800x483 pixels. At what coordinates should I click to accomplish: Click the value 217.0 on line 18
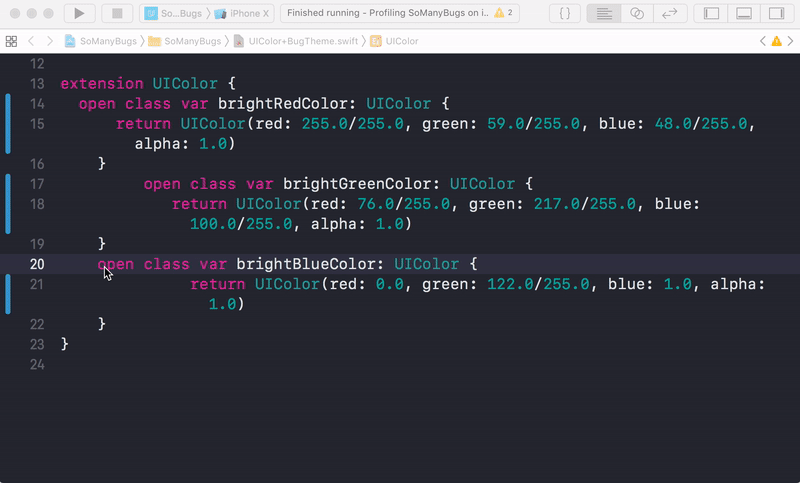(x=557, y=204)
